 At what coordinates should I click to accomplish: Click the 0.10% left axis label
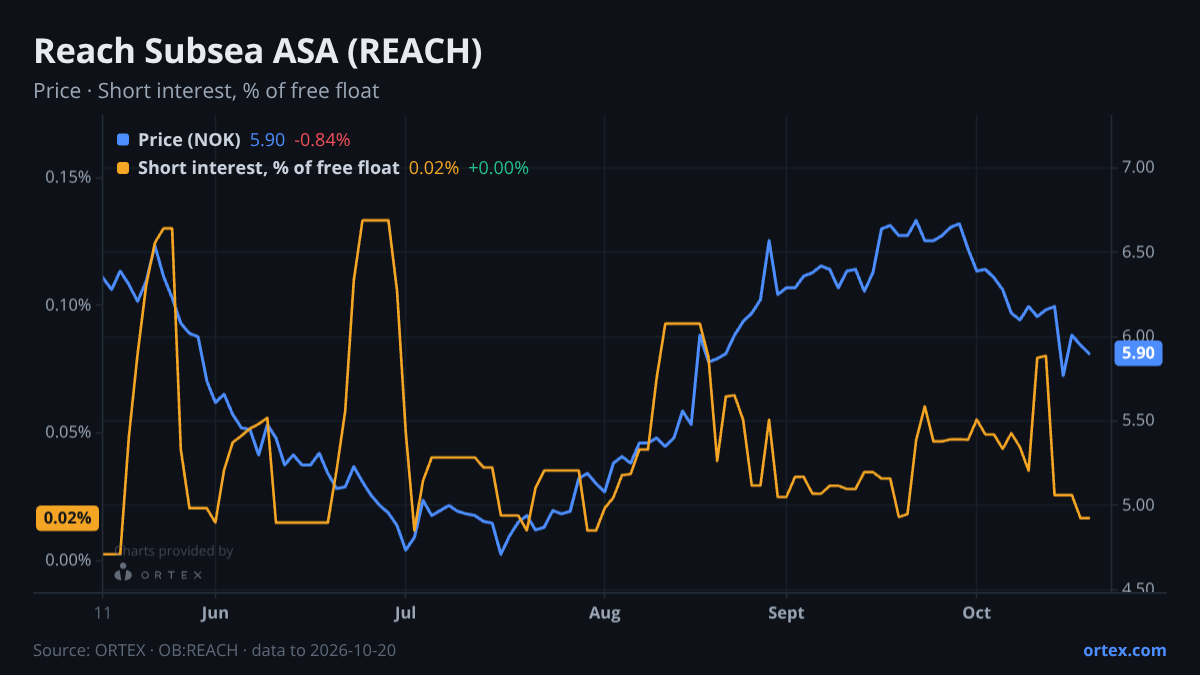[69, 305]
